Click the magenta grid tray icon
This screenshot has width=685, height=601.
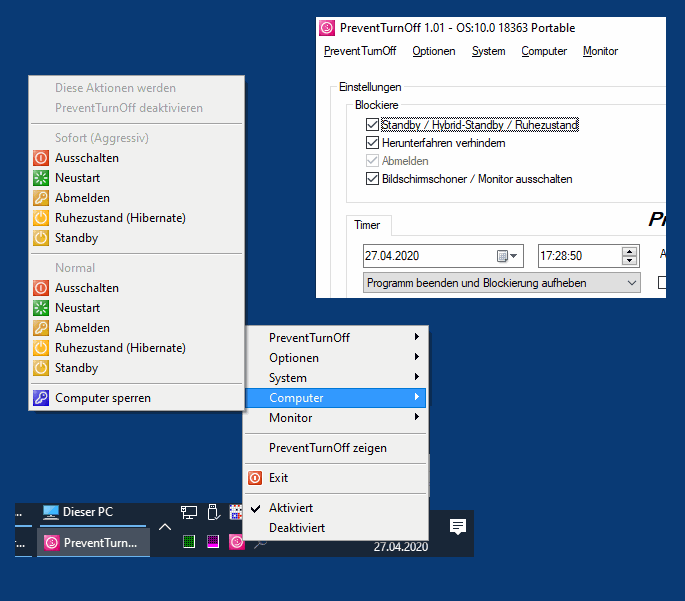[213, 542]
